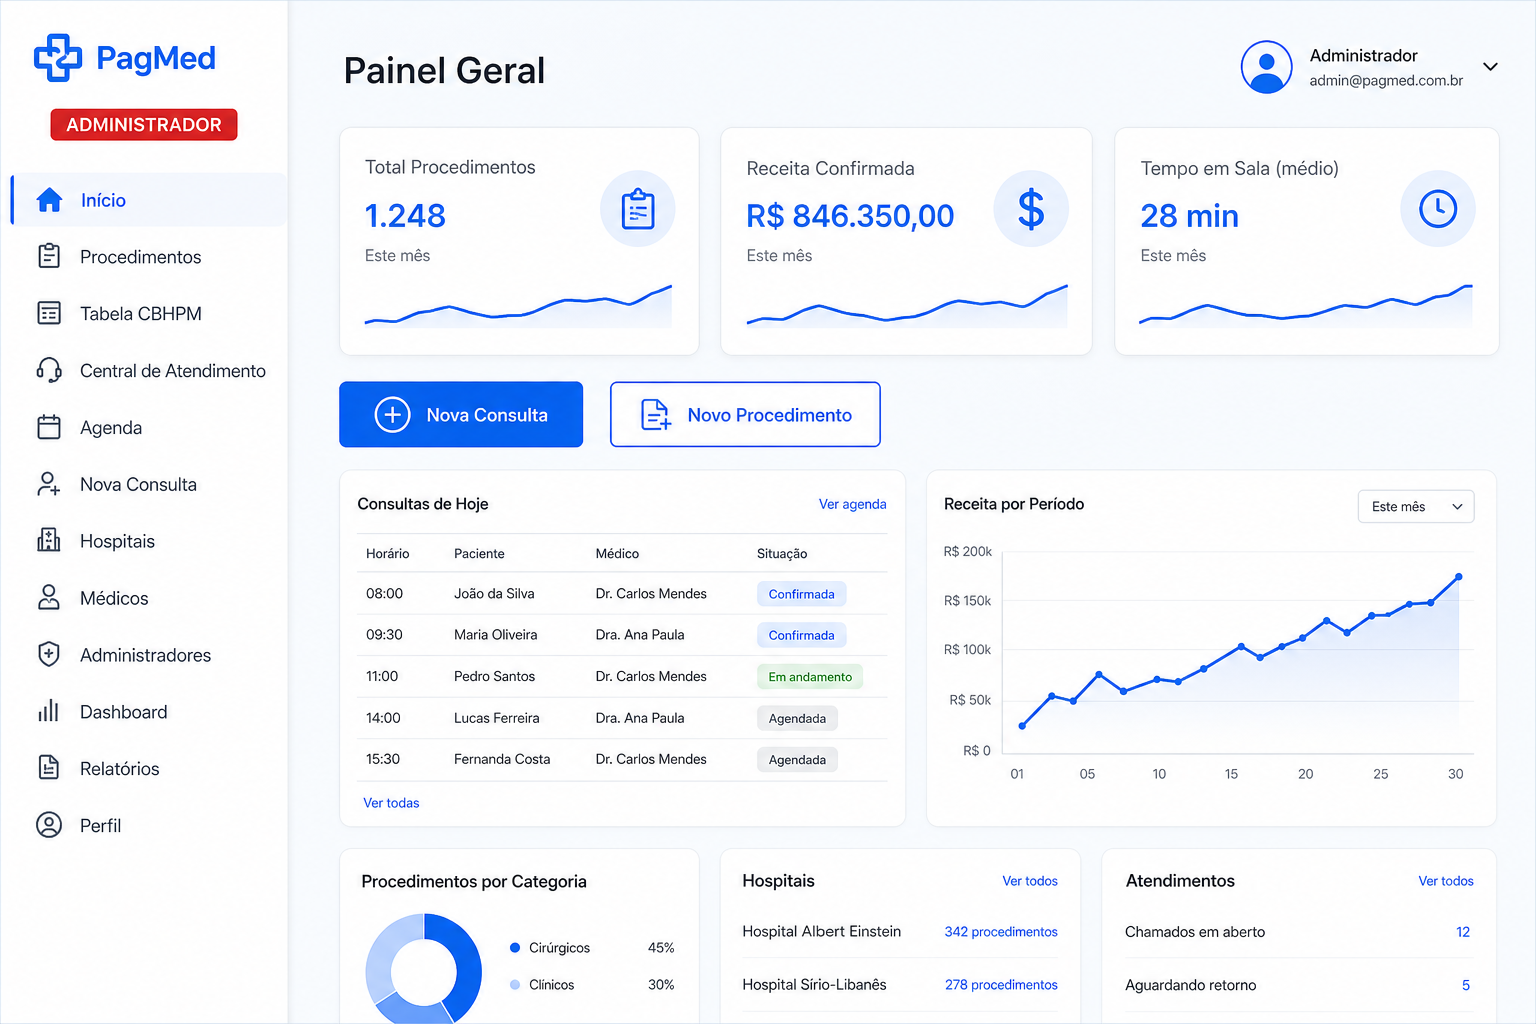This screenshot has height=1024, width=1536.
Task: Click the Novo Procedimento button
Action: coord(745,414)
